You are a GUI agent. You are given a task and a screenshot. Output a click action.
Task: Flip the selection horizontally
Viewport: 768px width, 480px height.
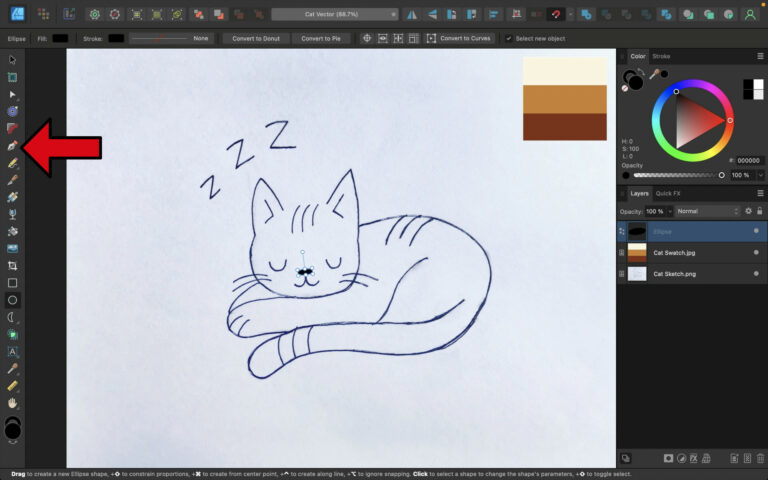[412, 14]
